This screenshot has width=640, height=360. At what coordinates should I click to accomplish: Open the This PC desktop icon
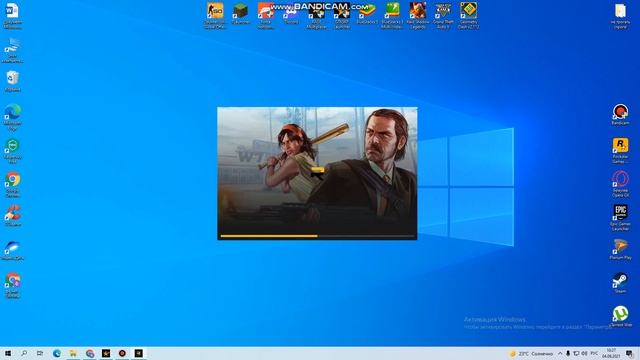(x=12, y=50)
